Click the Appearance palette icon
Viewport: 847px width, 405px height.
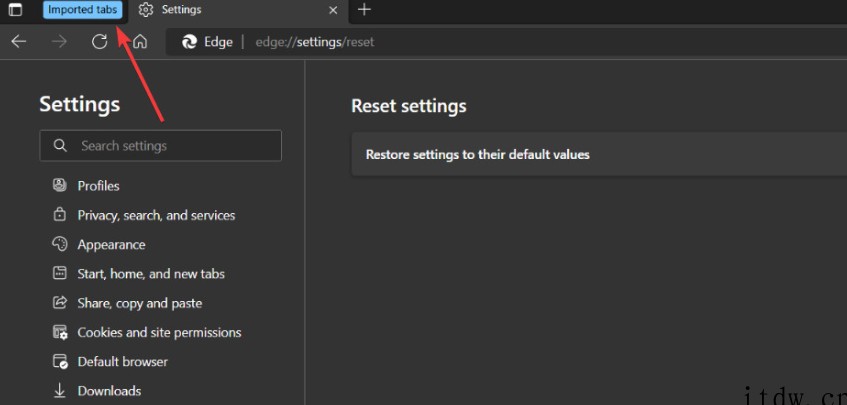point(59,244)
